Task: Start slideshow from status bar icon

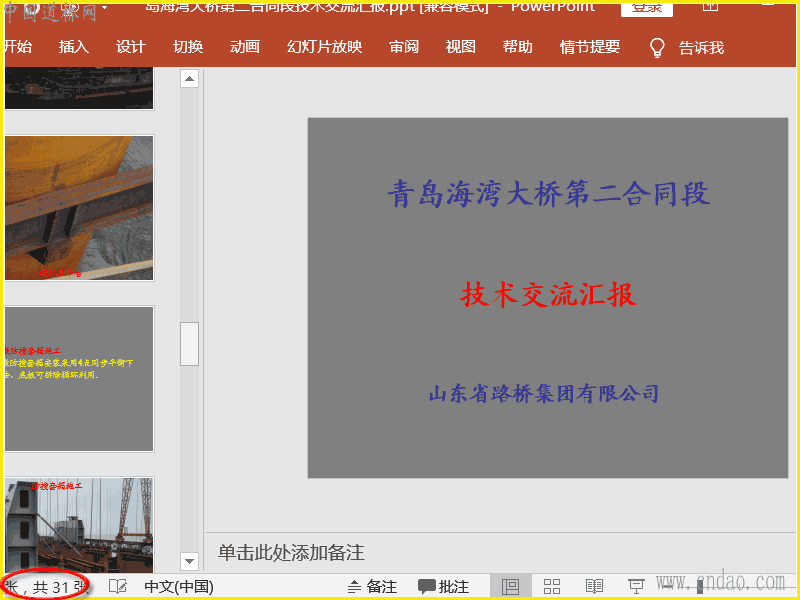Action: pos(636,587)
